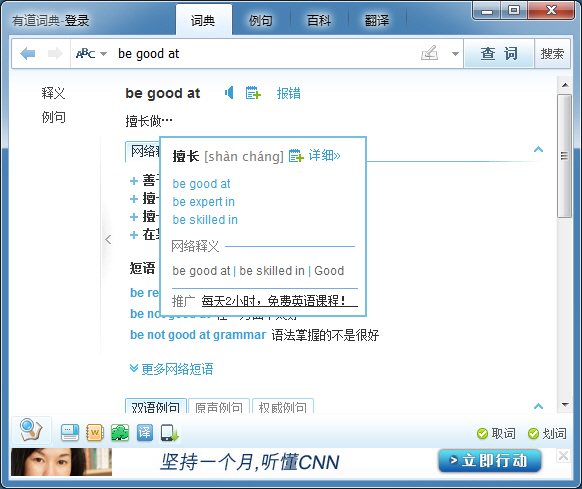Click 'be not good at grammar' phrase
Viewport: 582px width, 489px height.
[x=198, y=335]
